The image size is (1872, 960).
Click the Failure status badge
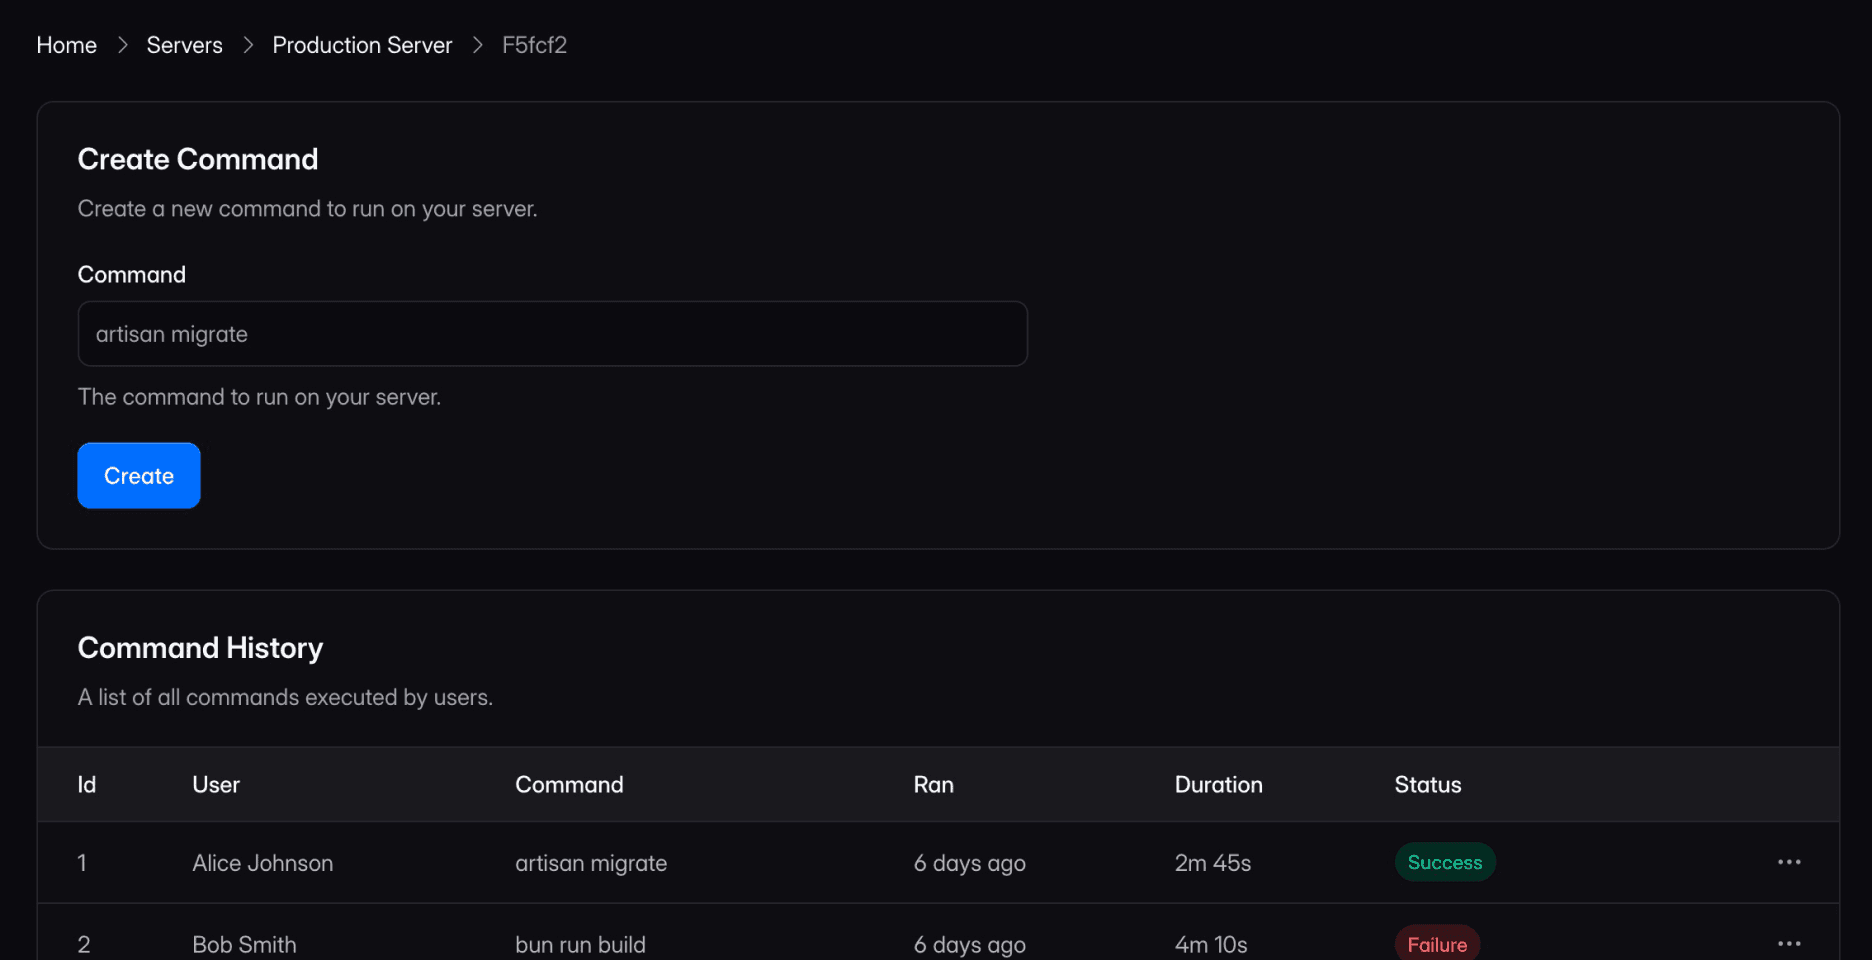[1437, 944]
